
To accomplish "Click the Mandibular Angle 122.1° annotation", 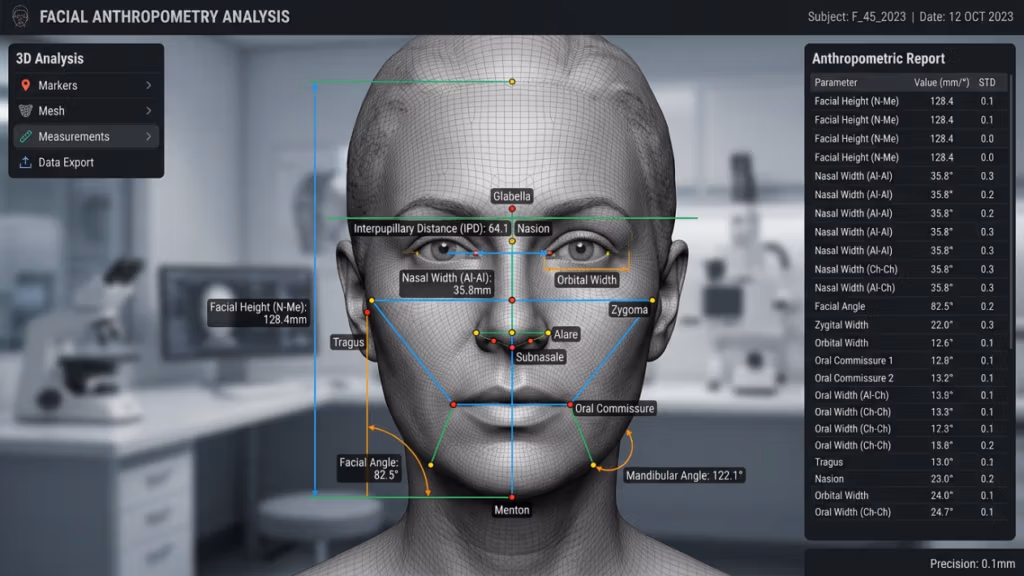I will pos(684,475).
